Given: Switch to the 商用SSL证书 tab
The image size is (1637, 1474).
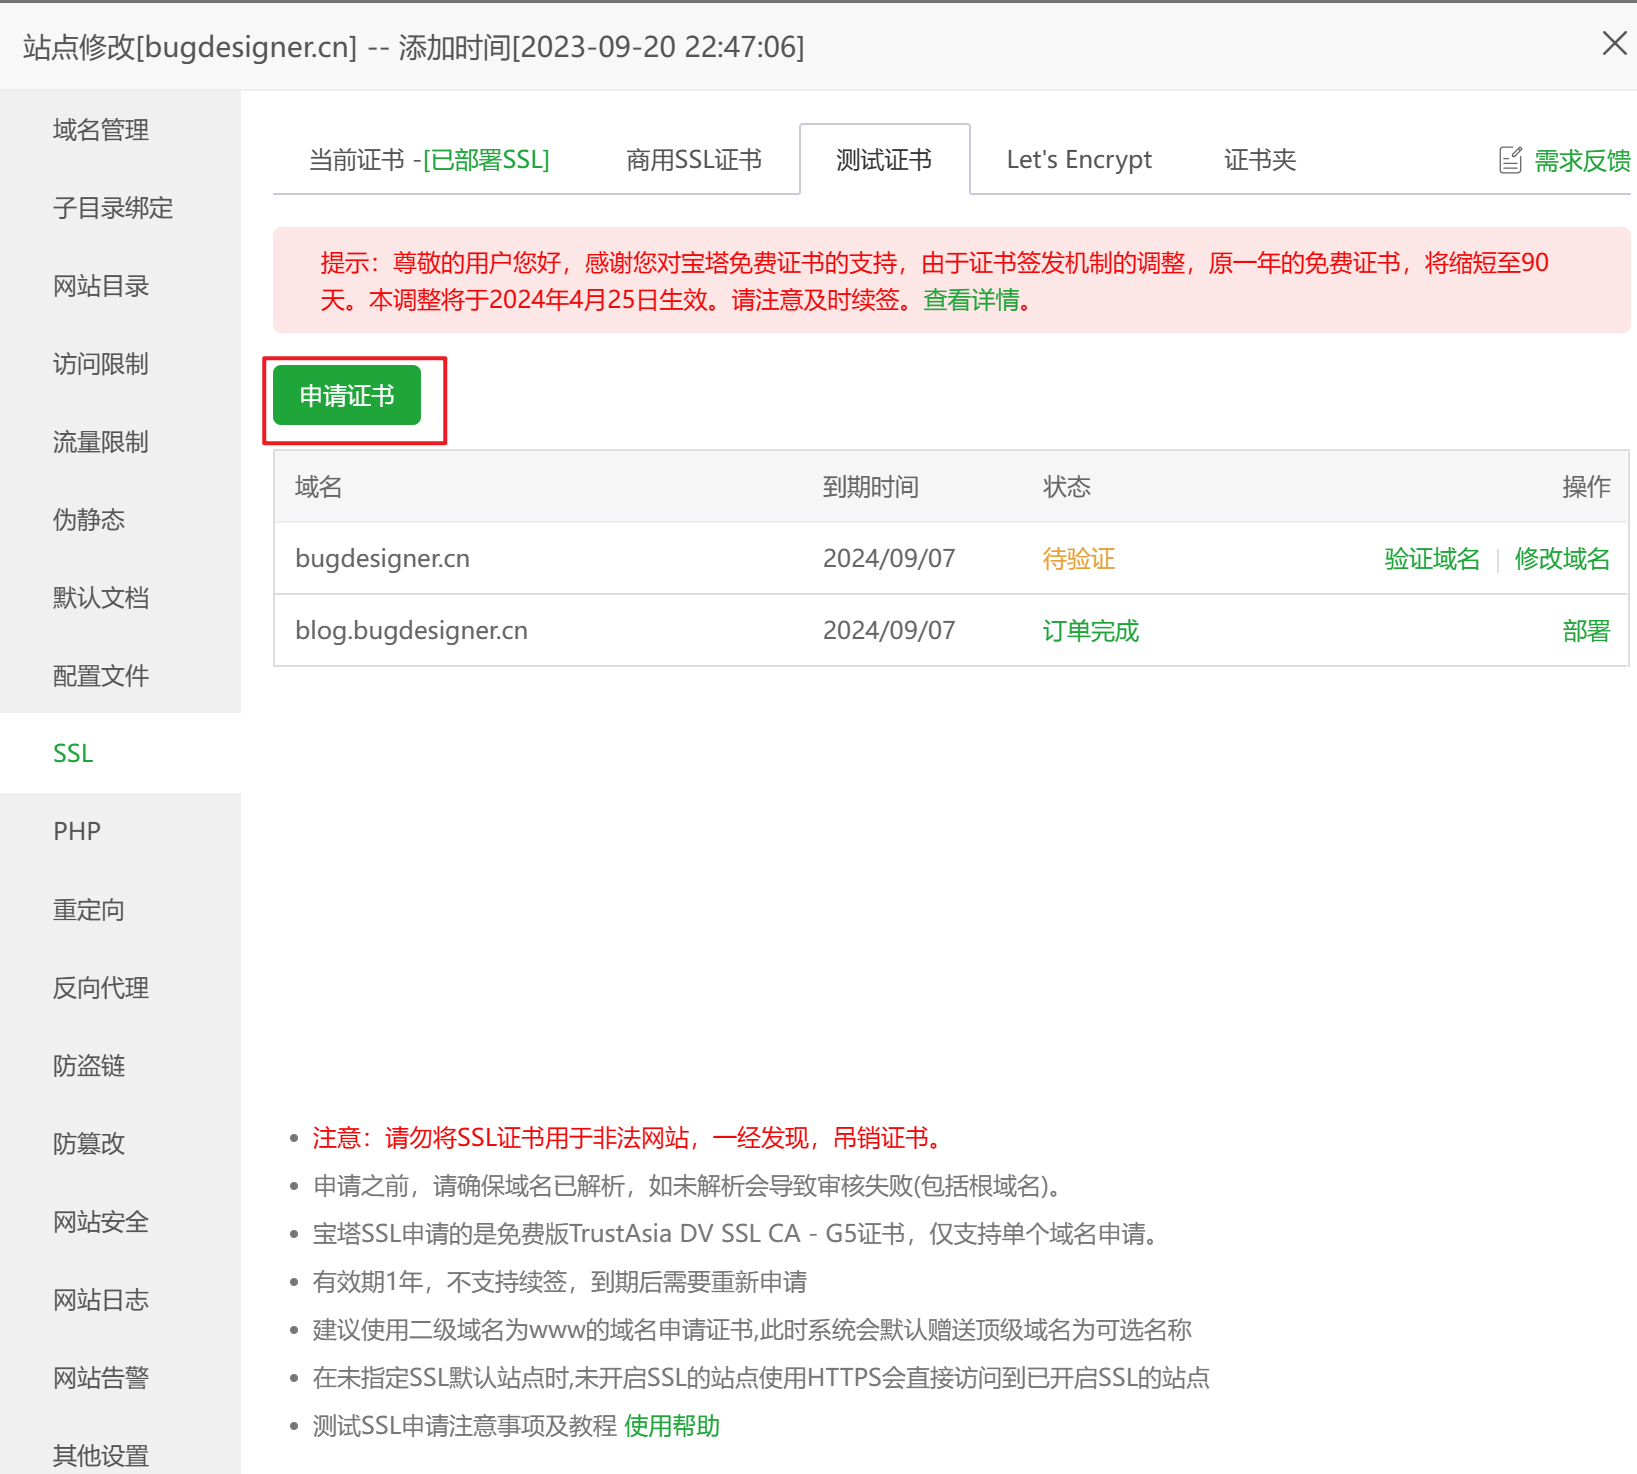Looking at the screenshot, I should tap(694, 160).
